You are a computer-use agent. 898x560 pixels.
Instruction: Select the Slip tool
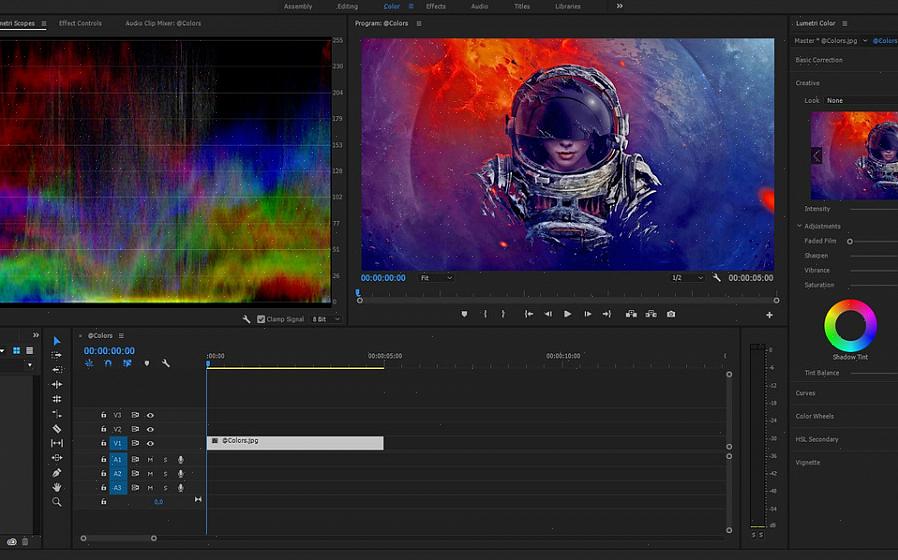click(x=57, y=443)
